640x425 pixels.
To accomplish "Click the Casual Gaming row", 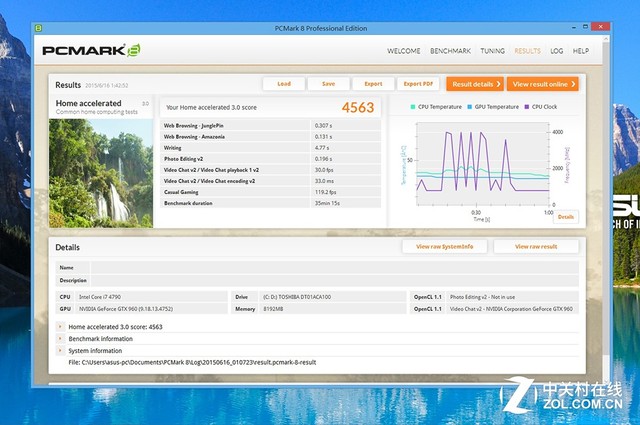I will click(x=271, y=191).
